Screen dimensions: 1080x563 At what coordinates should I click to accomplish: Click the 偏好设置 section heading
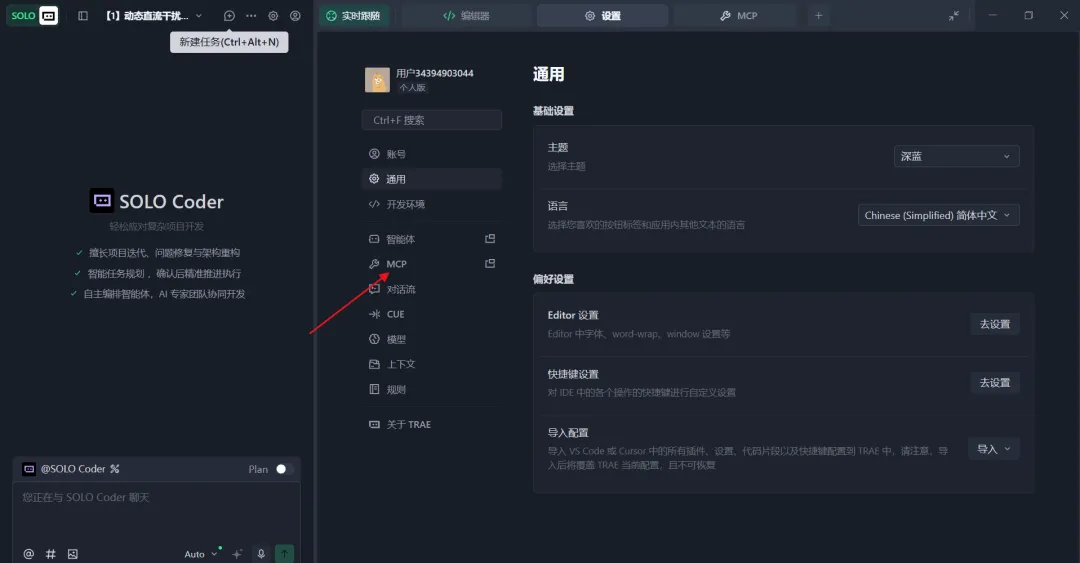point(553,279)
